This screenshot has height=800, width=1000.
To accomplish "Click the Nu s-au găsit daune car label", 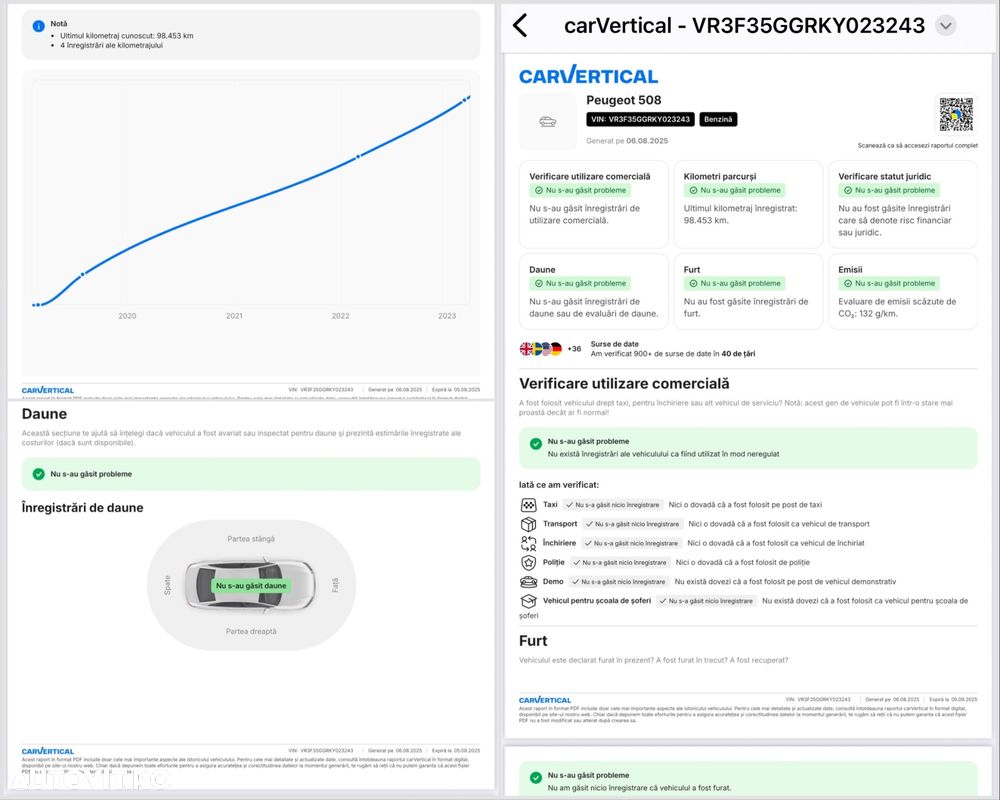I will point(251,586).
